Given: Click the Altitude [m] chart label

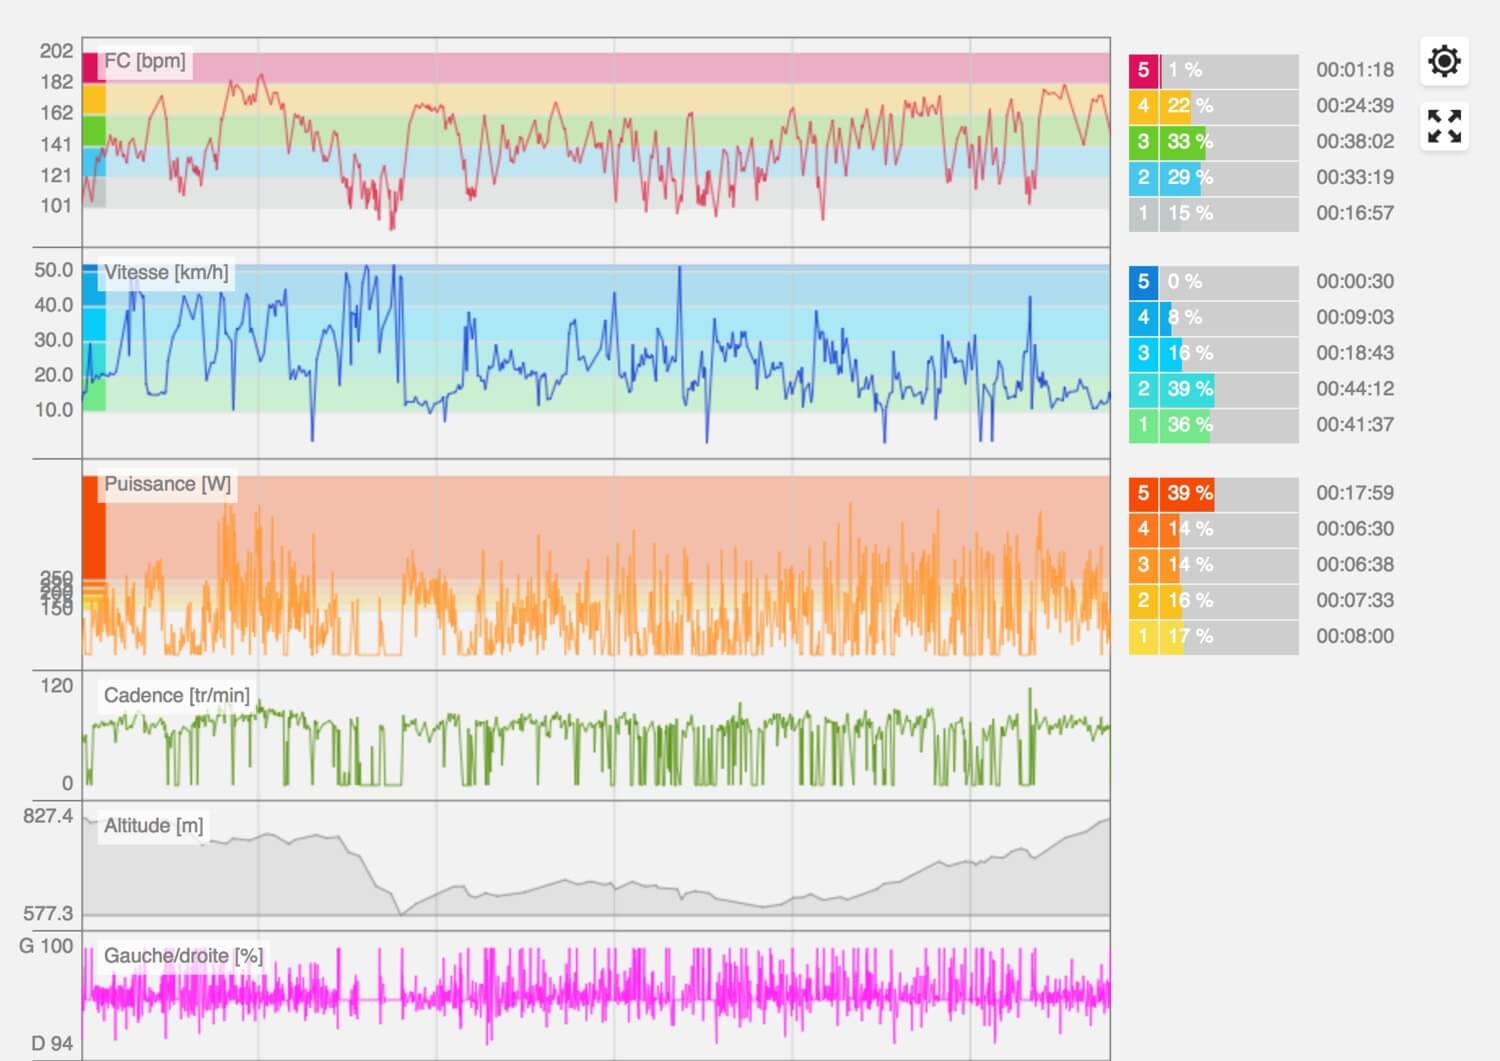Looking at the screenshot, I should tap(153, 826).
